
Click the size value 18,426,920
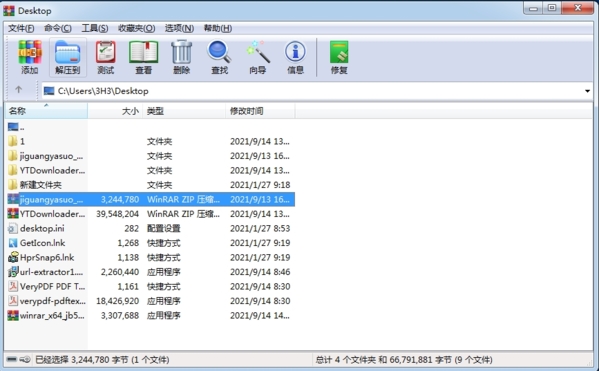(117, 301)
